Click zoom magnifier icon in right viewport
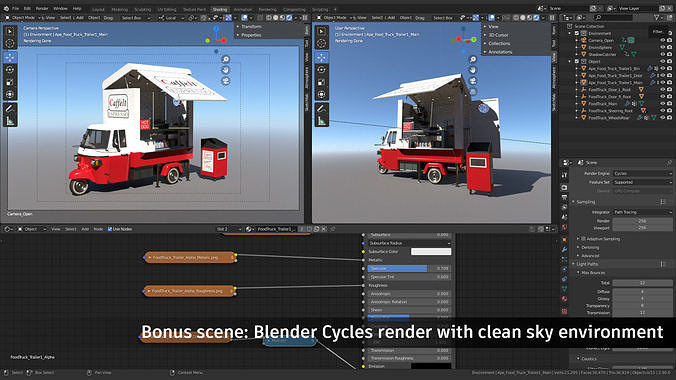The height and width of the screenshot is (380, 676). (473, 60)
